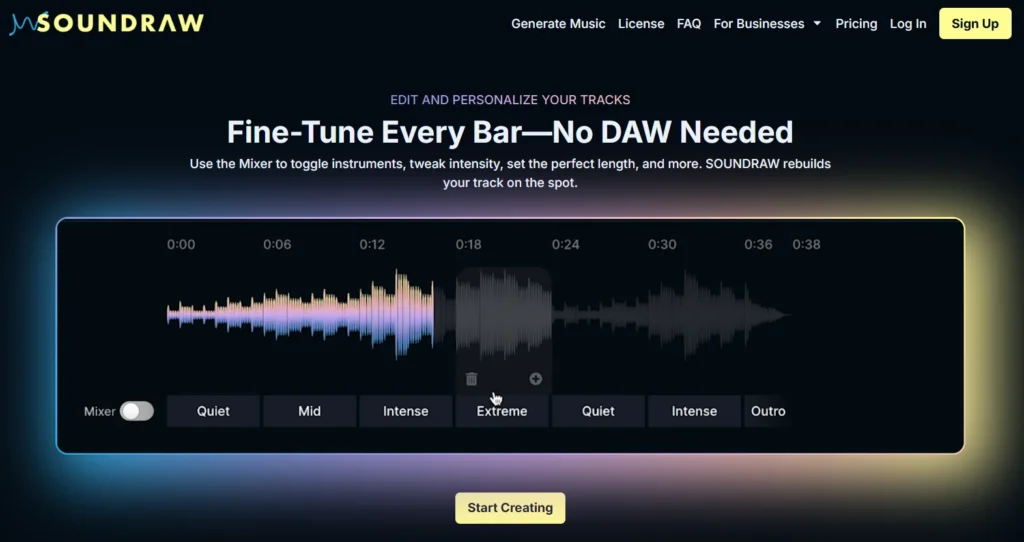Toggle the Mixer switch
This screenshot has width=1024, height=542.
tap(137, 411)
